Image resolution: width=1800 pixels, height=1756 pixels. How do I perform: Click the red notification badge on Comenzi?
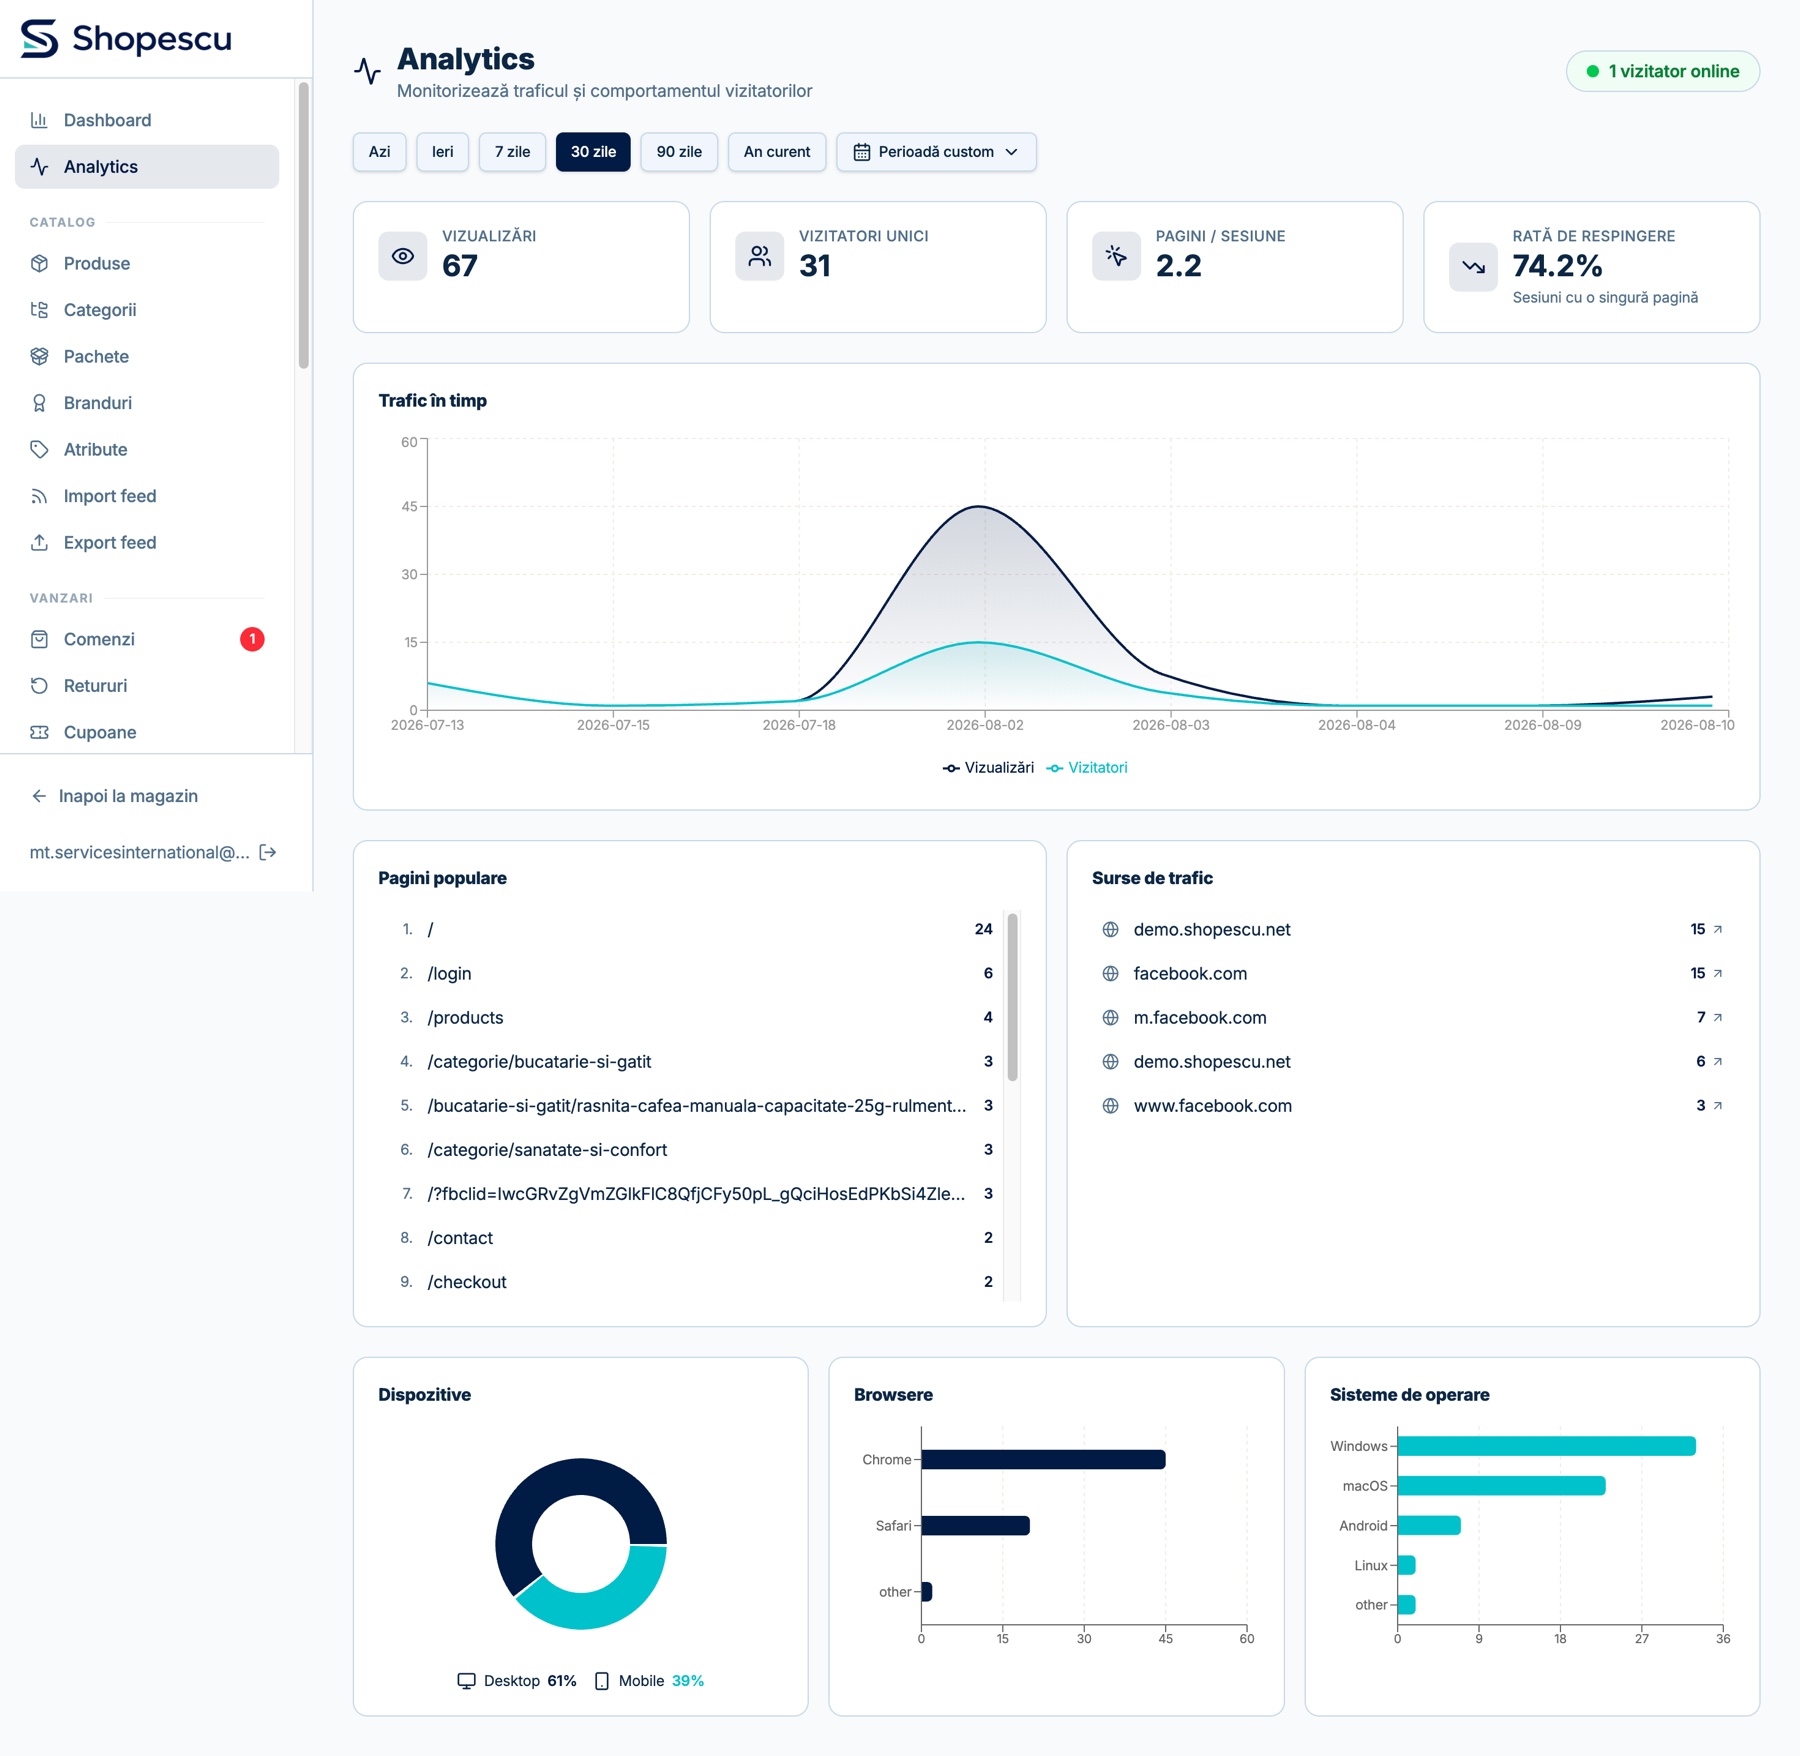point(252,639)
